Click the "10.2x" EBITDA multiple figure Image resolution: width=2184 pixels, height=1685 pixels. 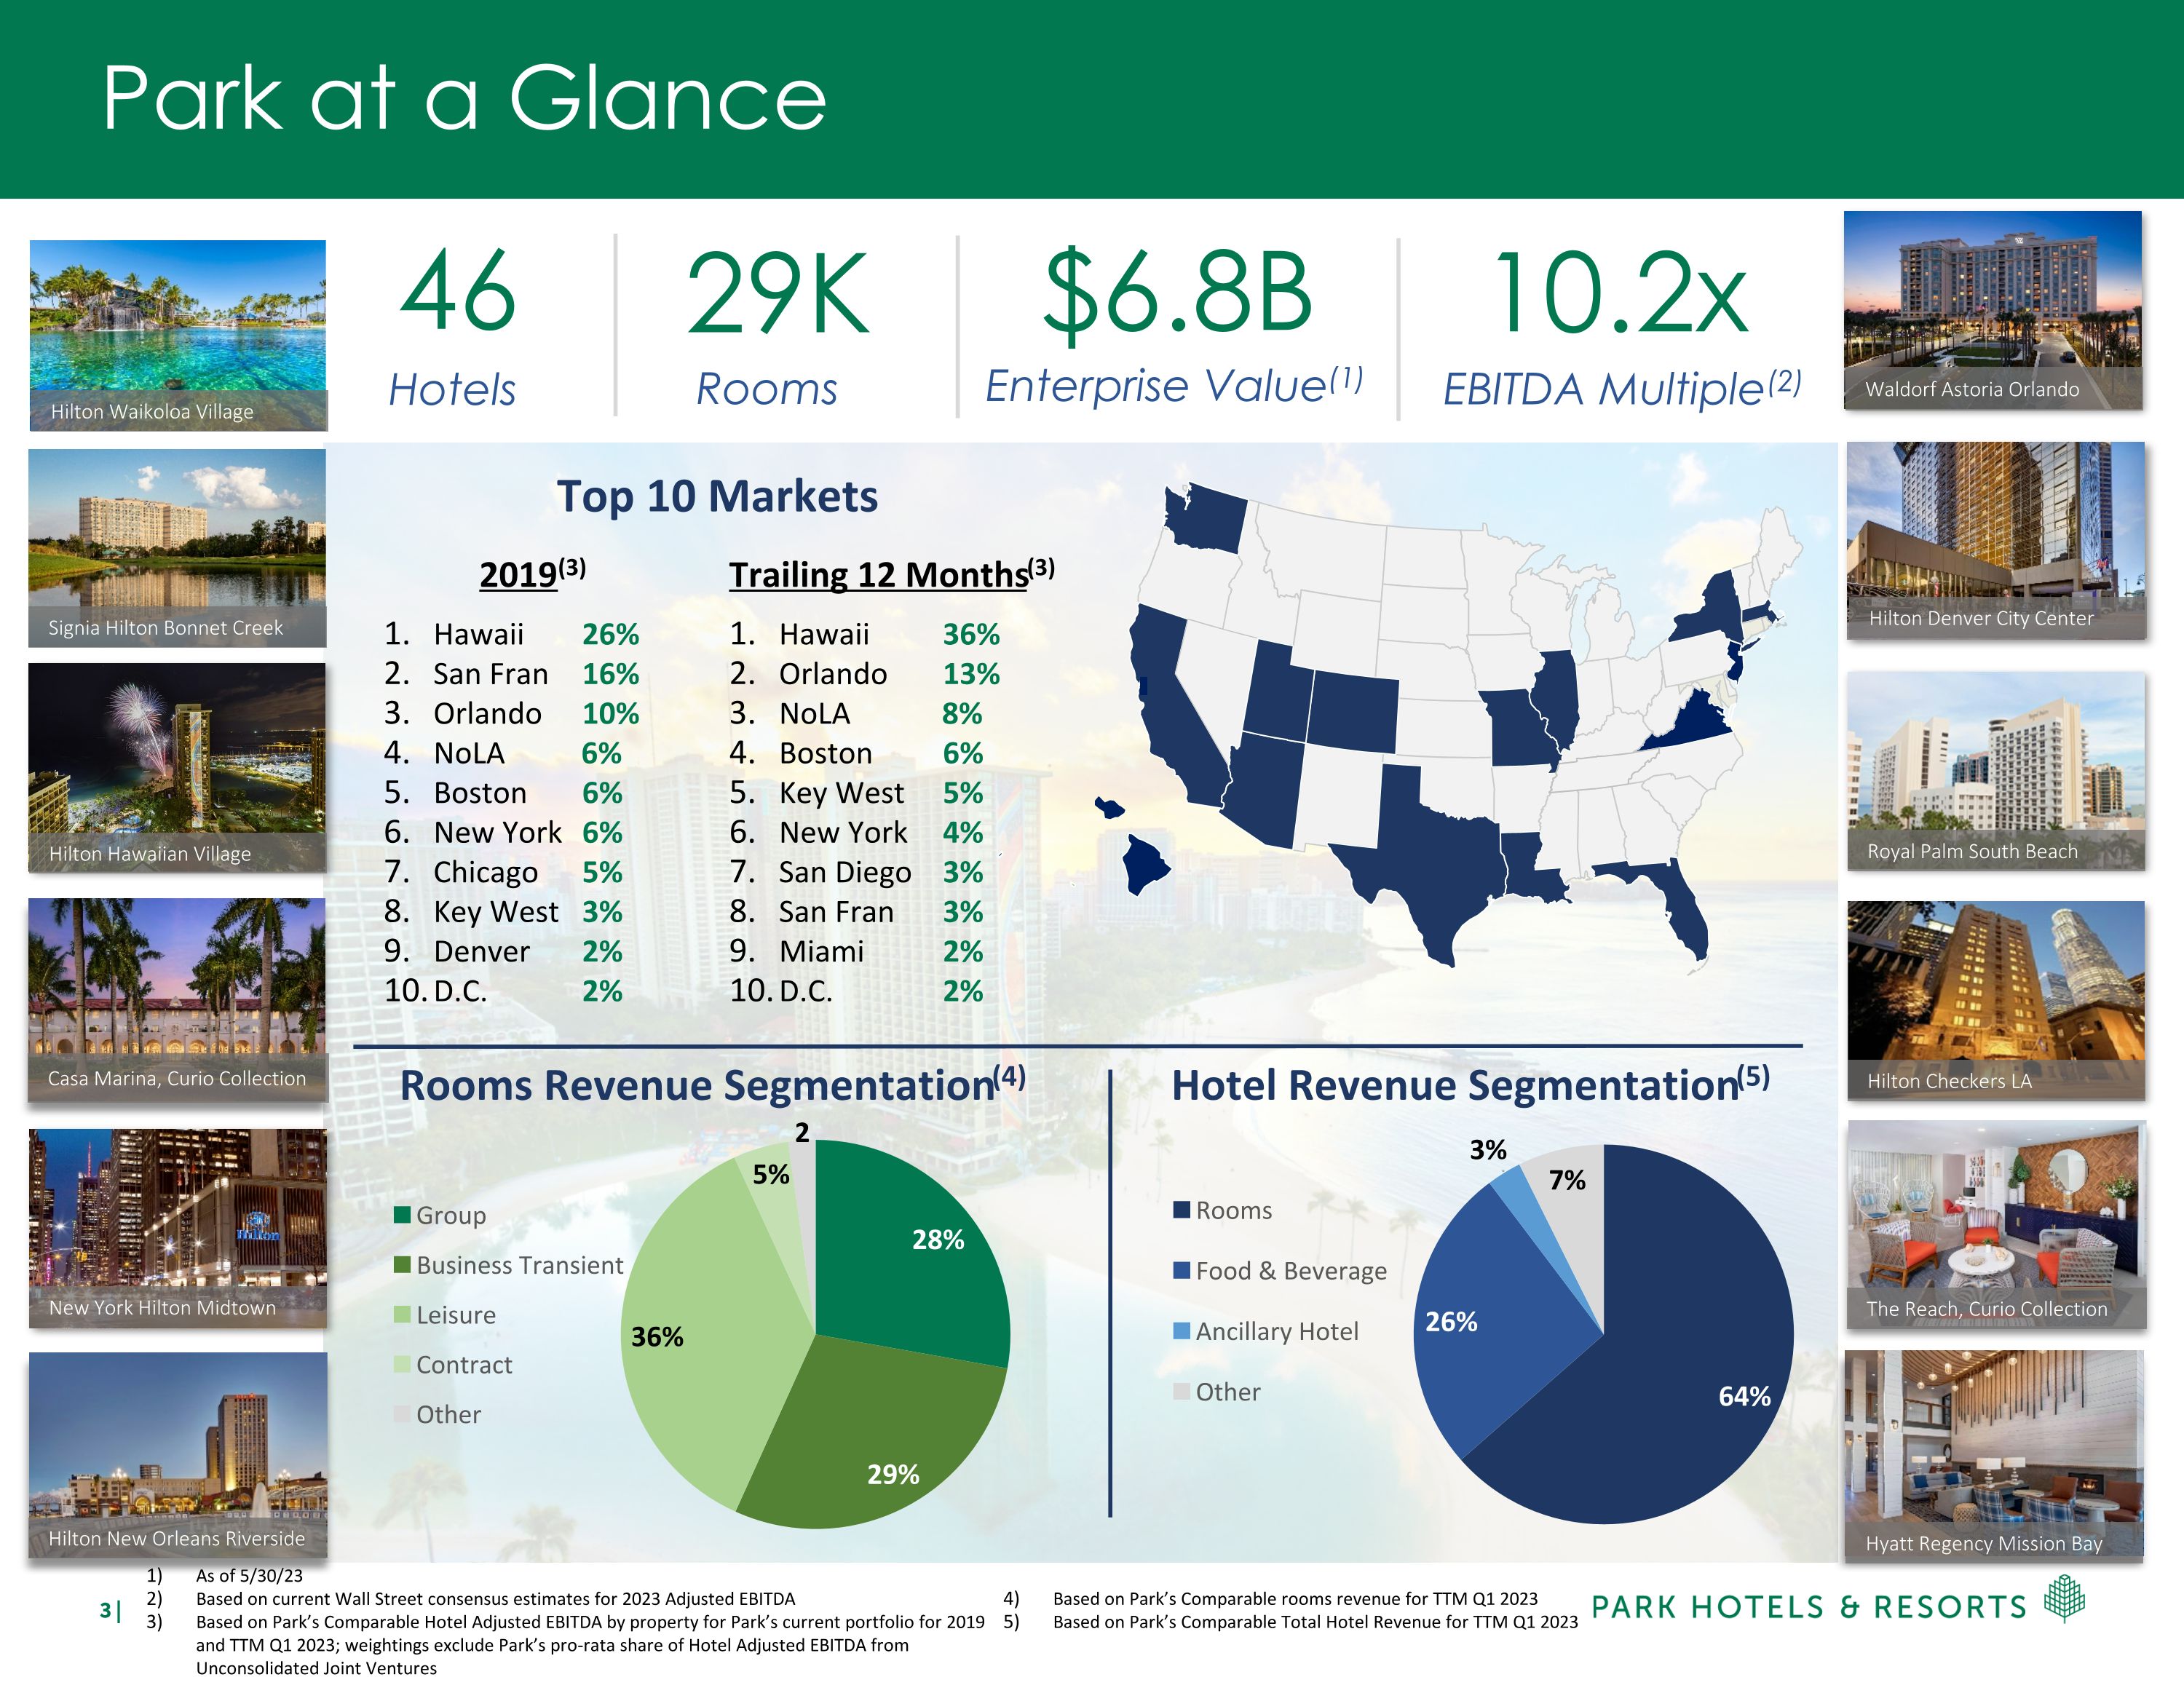(1620, 293)
